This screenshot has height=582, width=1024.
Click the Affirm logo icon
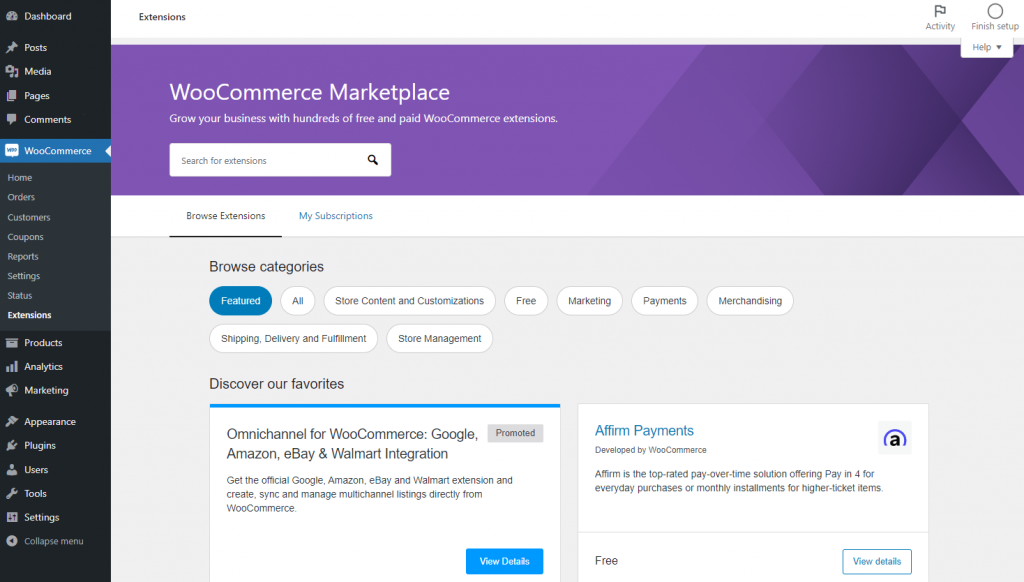[x=894, y=437]
